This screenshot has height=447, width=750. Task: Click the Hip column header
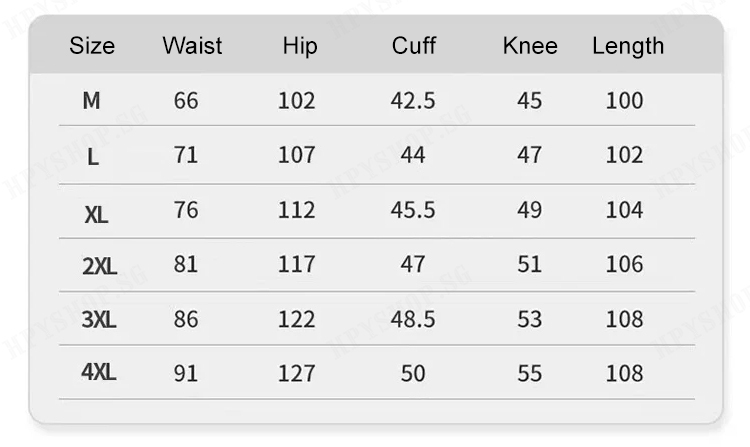pos(299,46)
